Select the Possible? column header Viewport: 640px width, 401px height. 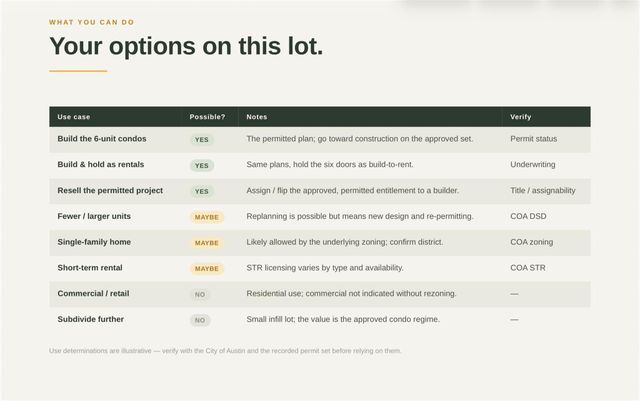click(x=207, y=117)
